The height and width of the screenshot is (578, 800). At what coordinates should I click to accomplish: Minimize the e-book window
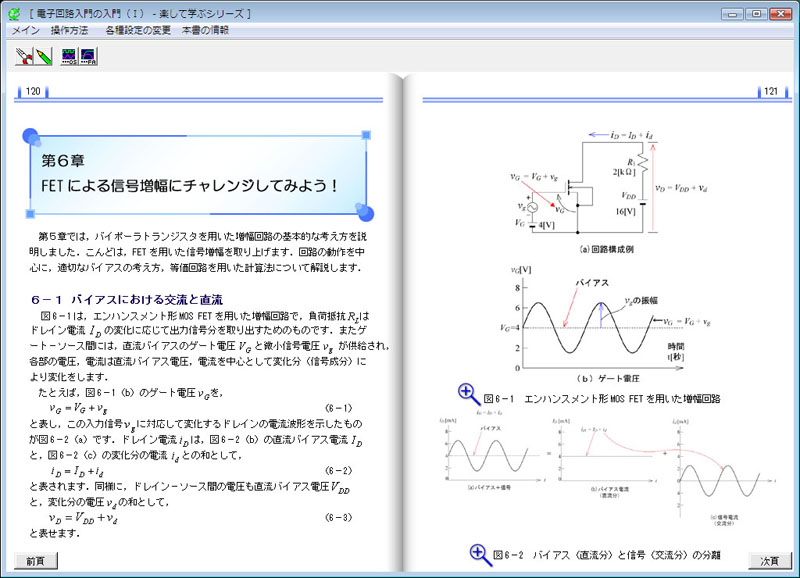click(732, 14)
